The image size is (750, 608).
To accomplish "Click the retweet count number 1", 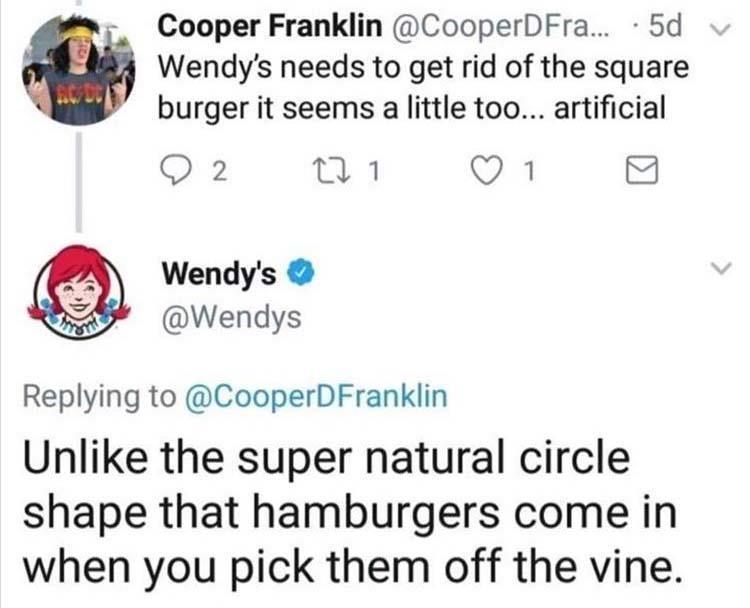I will tap(375, 171).
